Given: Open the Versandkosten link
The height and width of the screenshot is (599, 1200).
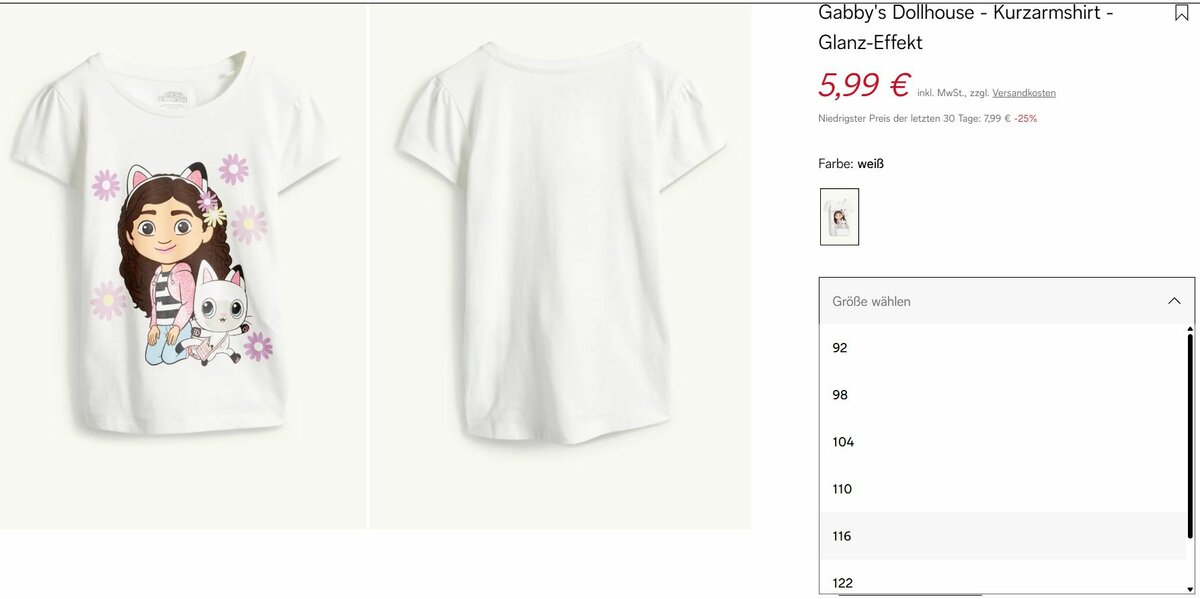Looking at the screenshot, I should coord(1024,93).
